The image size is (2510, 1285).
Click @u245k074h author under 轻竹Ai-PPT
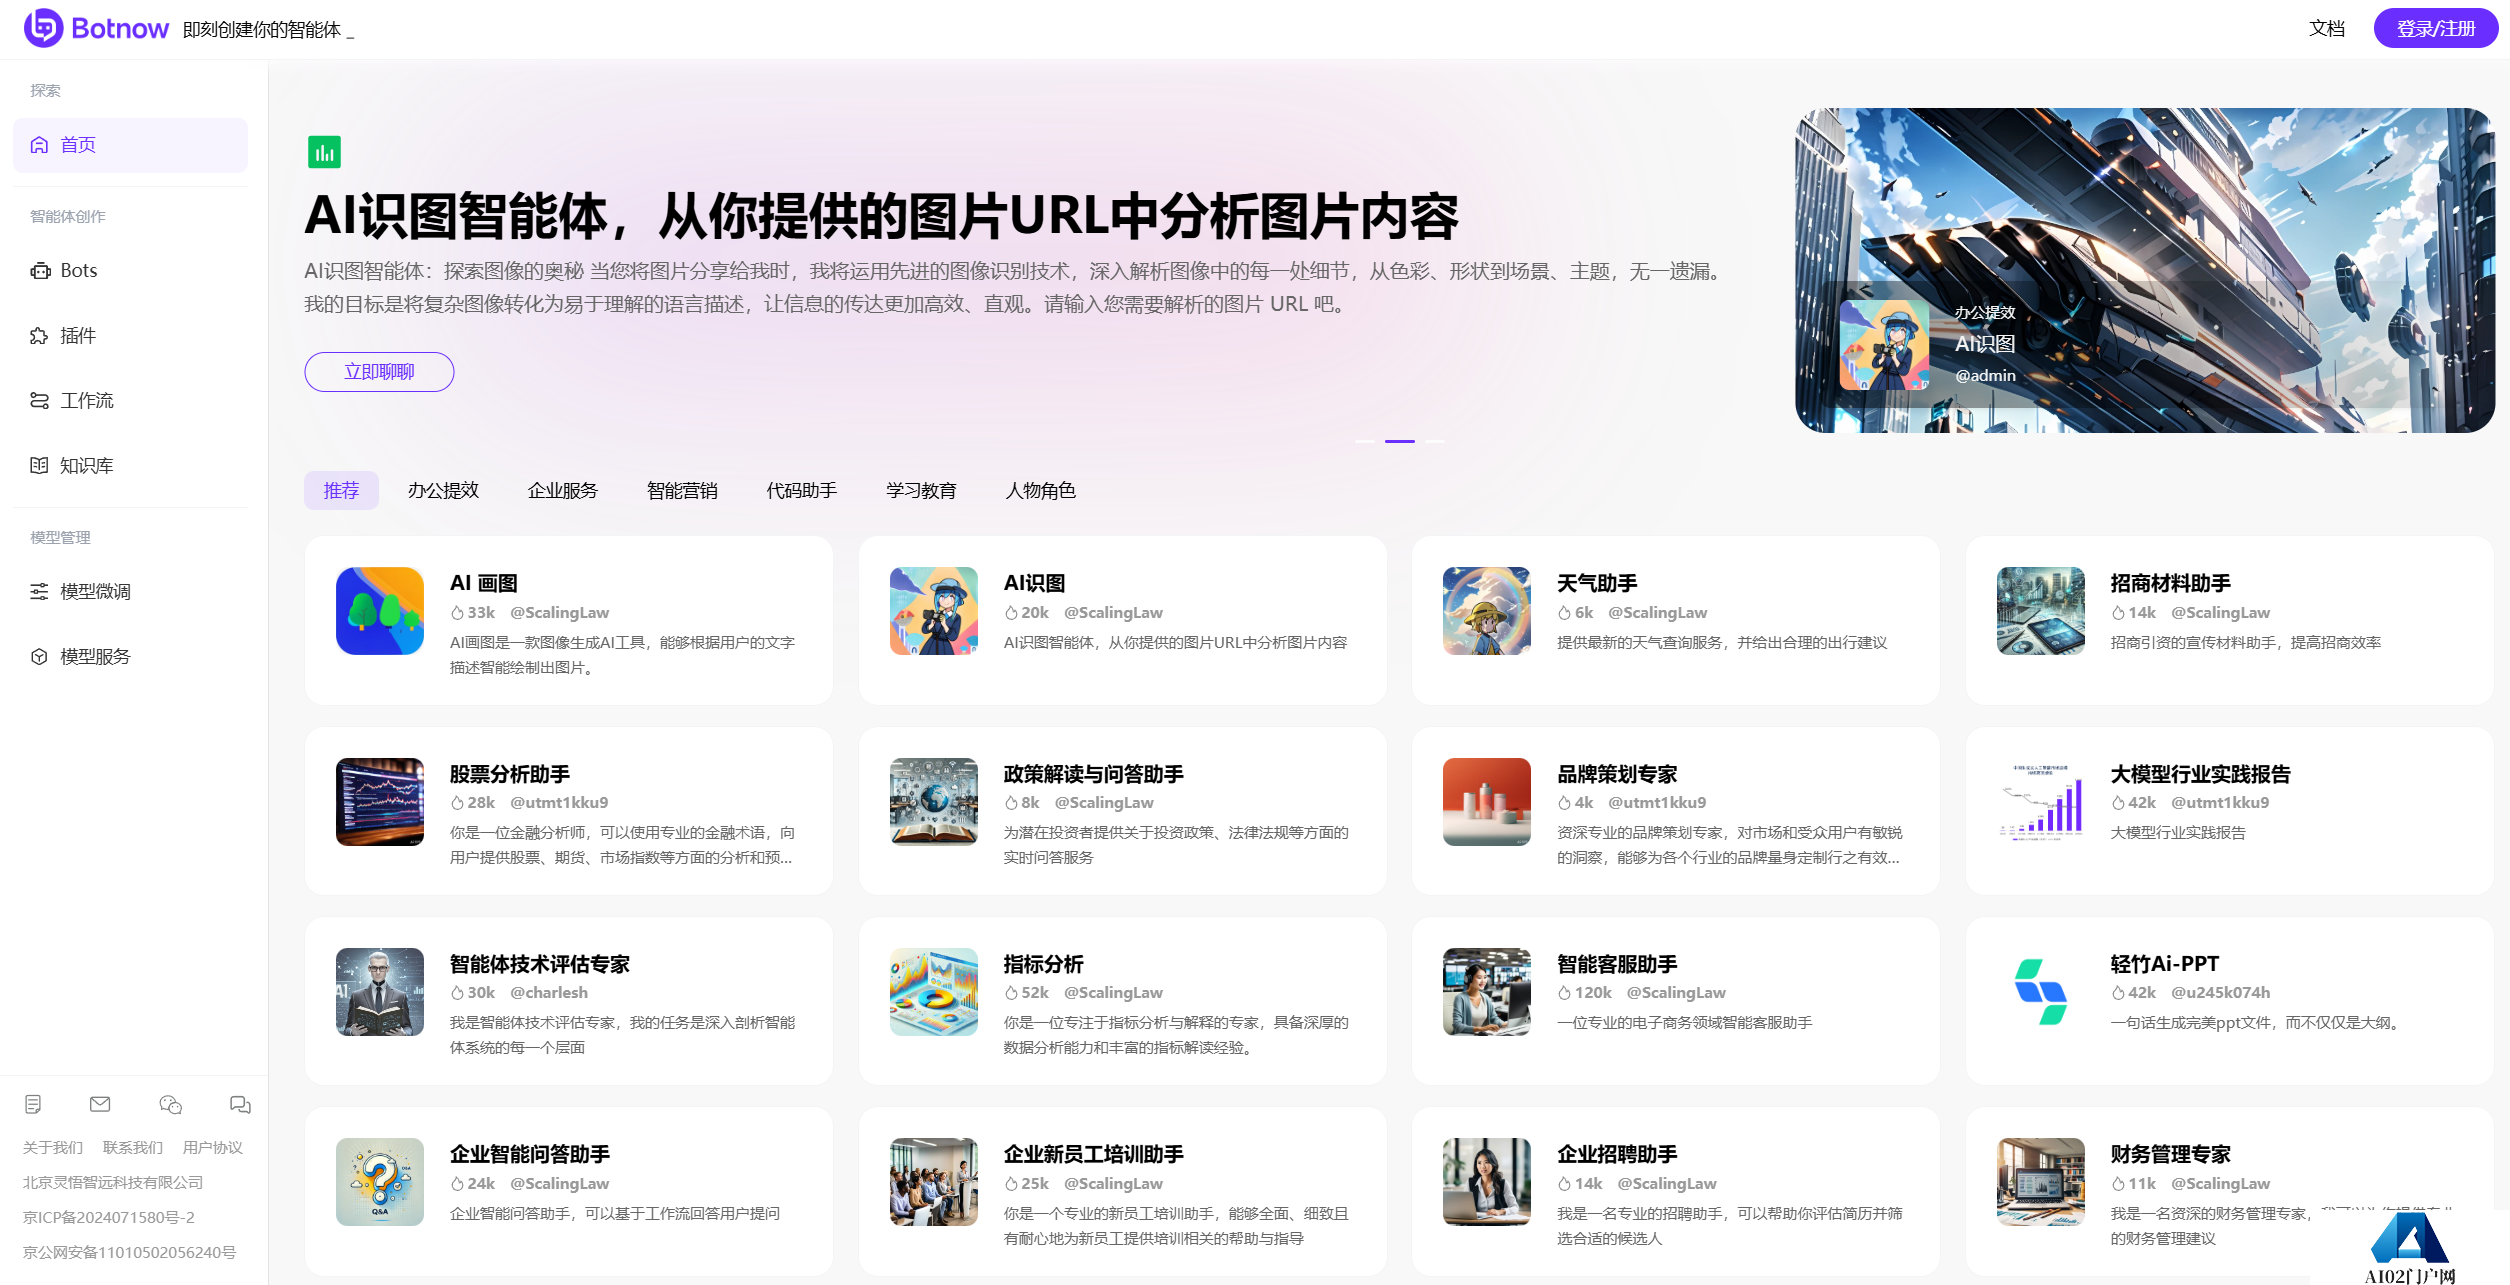click(2220, 992)
